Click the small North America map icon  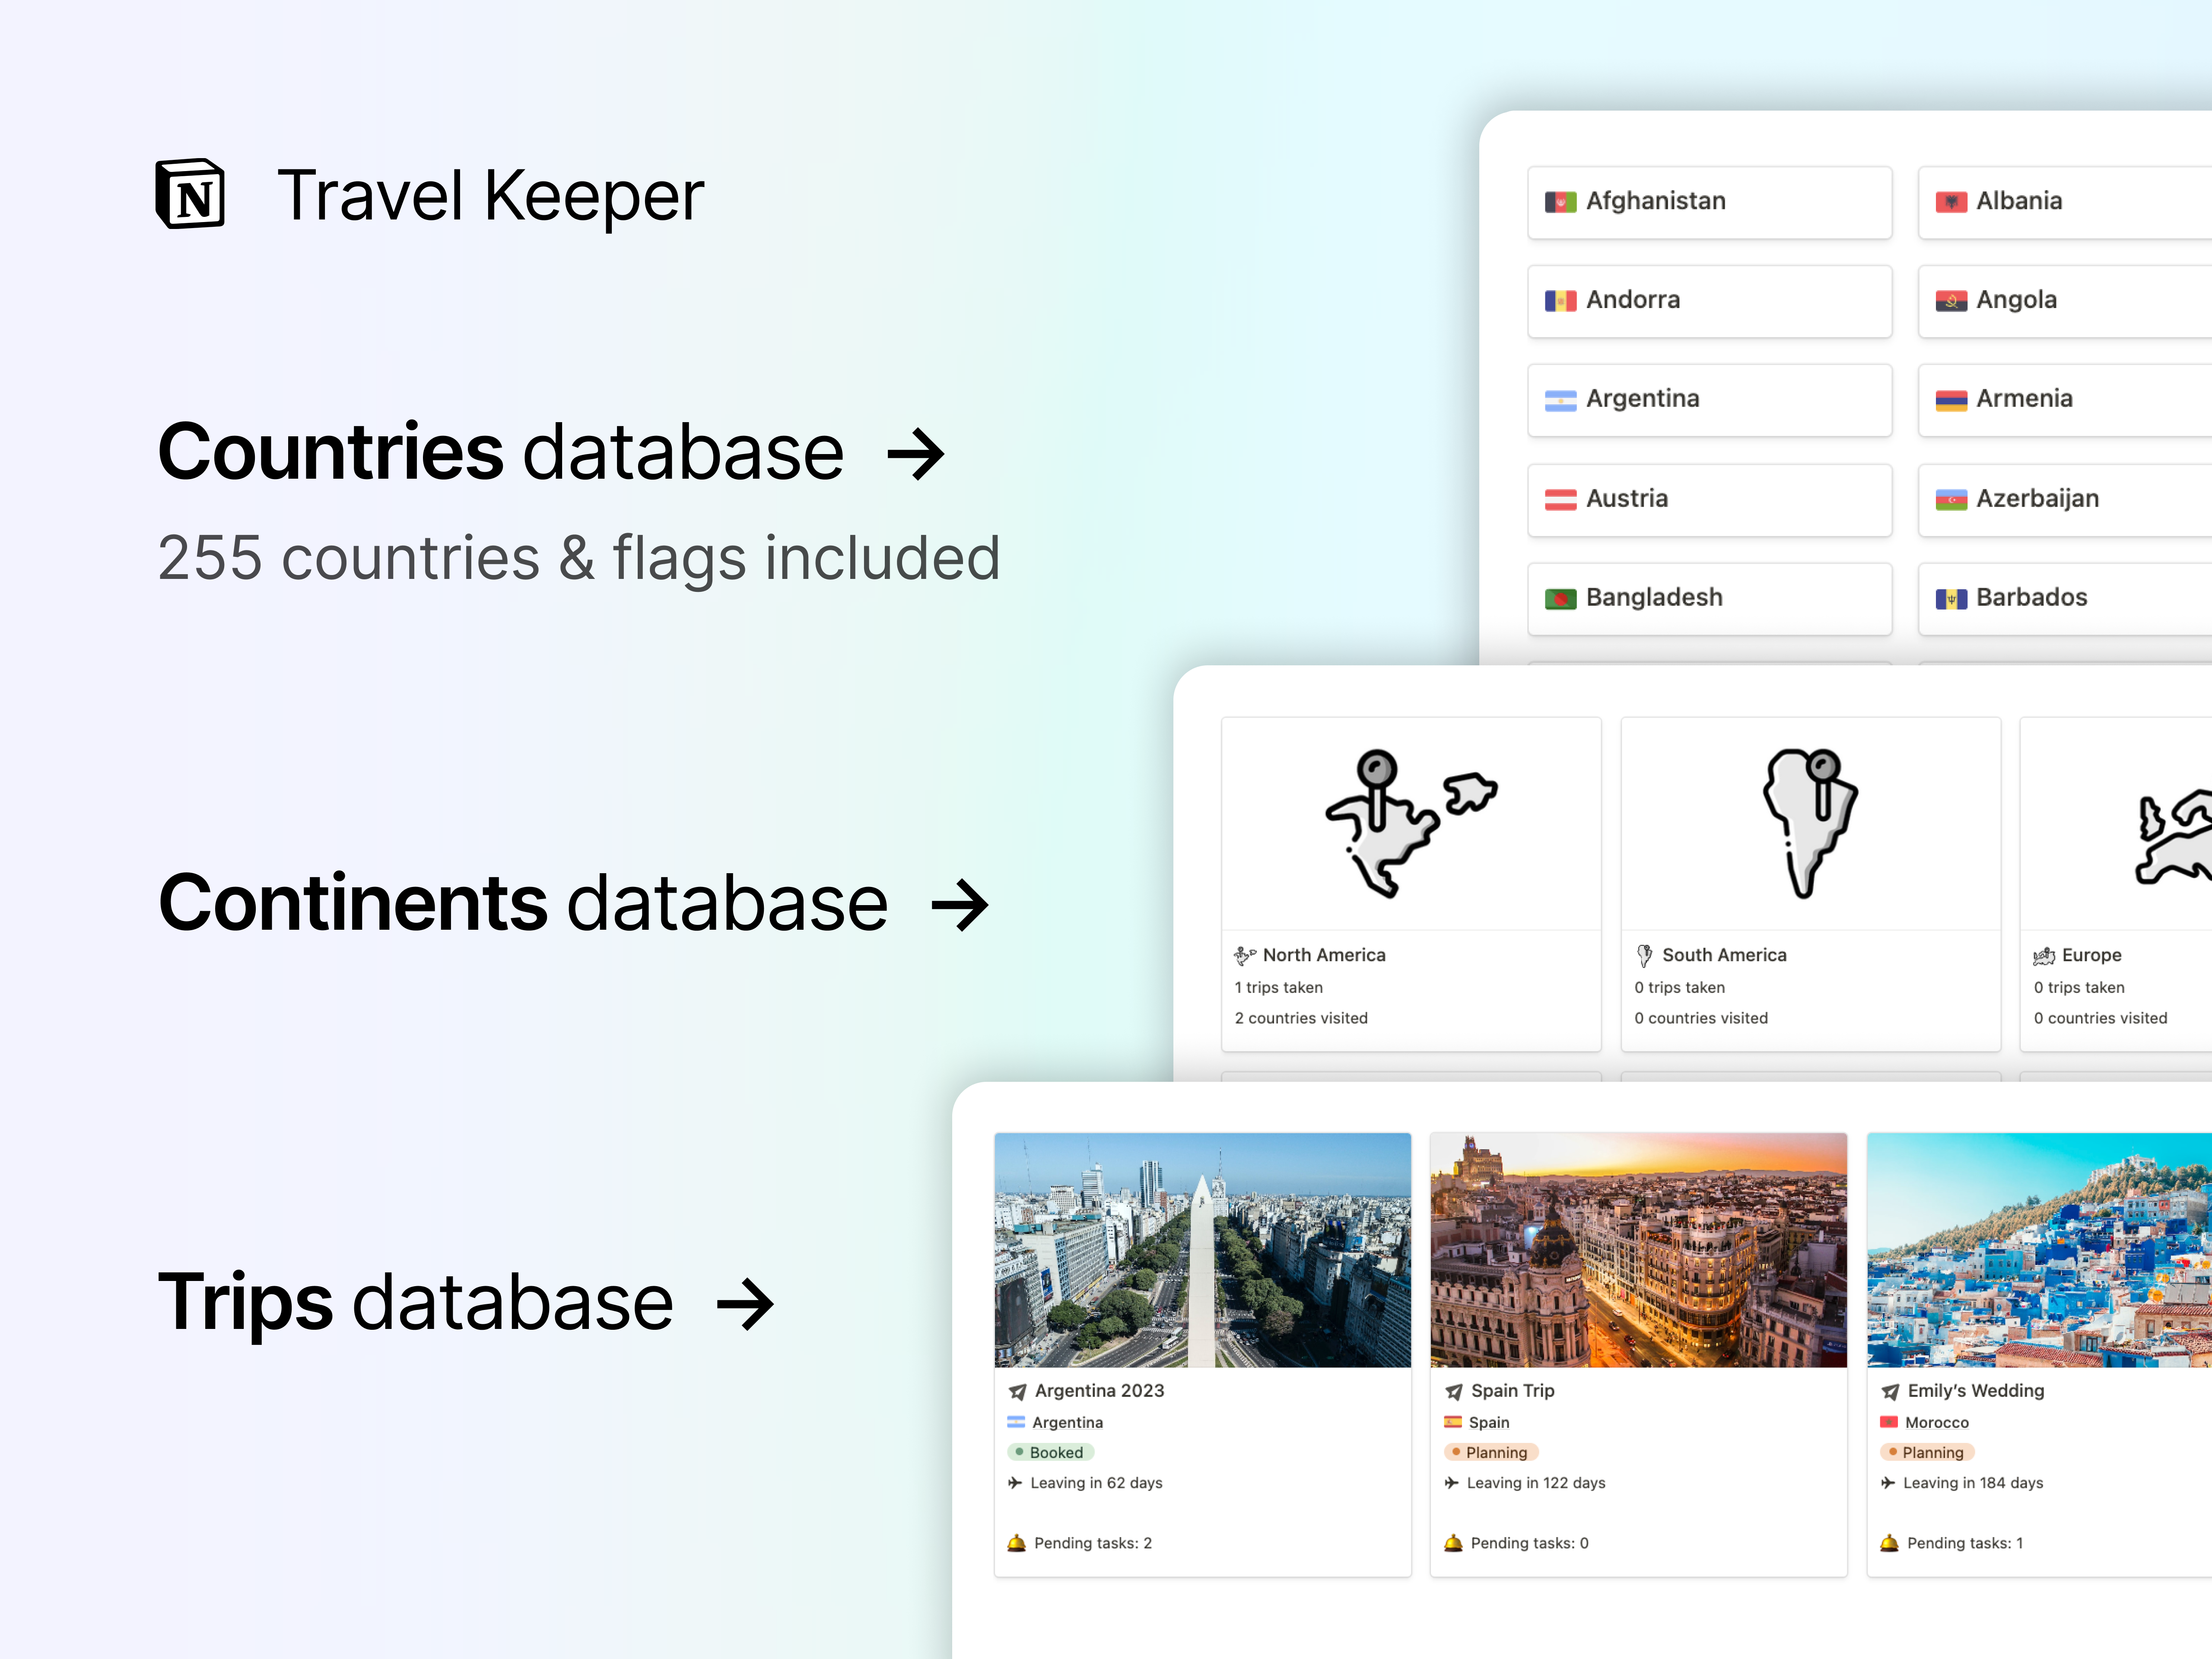point(1245,956)
